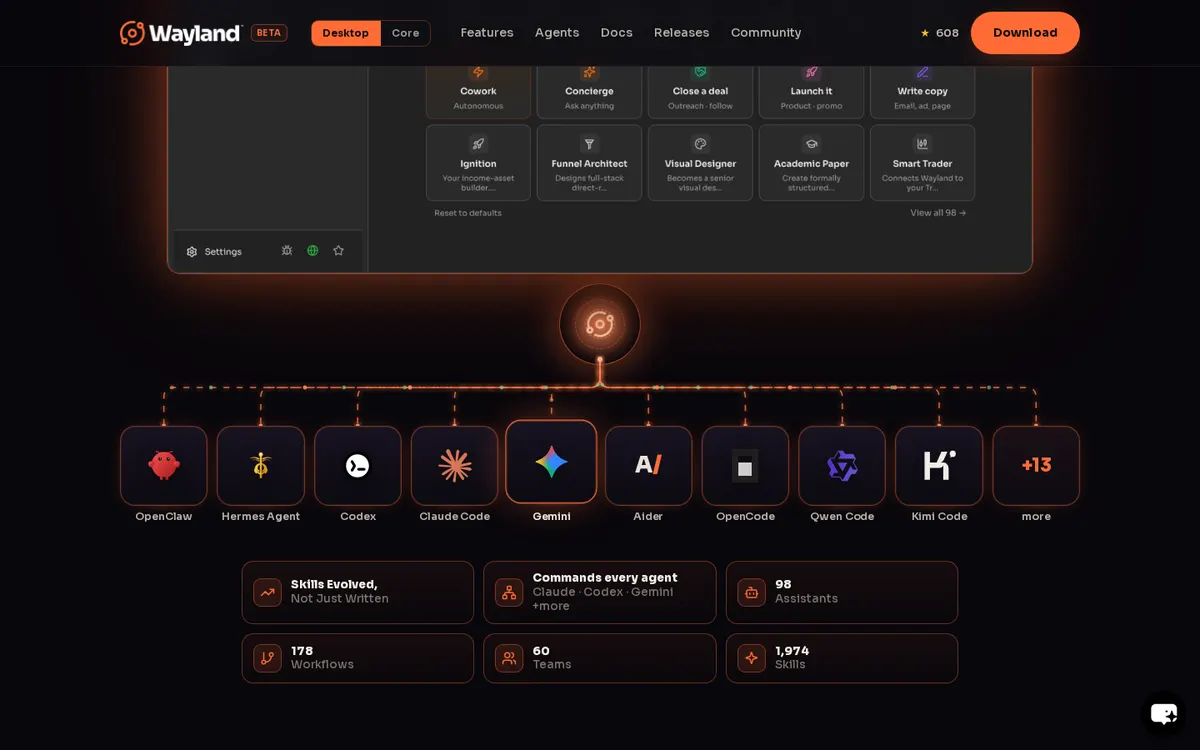Click the star icon in the Settings bar

pos(339,251)
